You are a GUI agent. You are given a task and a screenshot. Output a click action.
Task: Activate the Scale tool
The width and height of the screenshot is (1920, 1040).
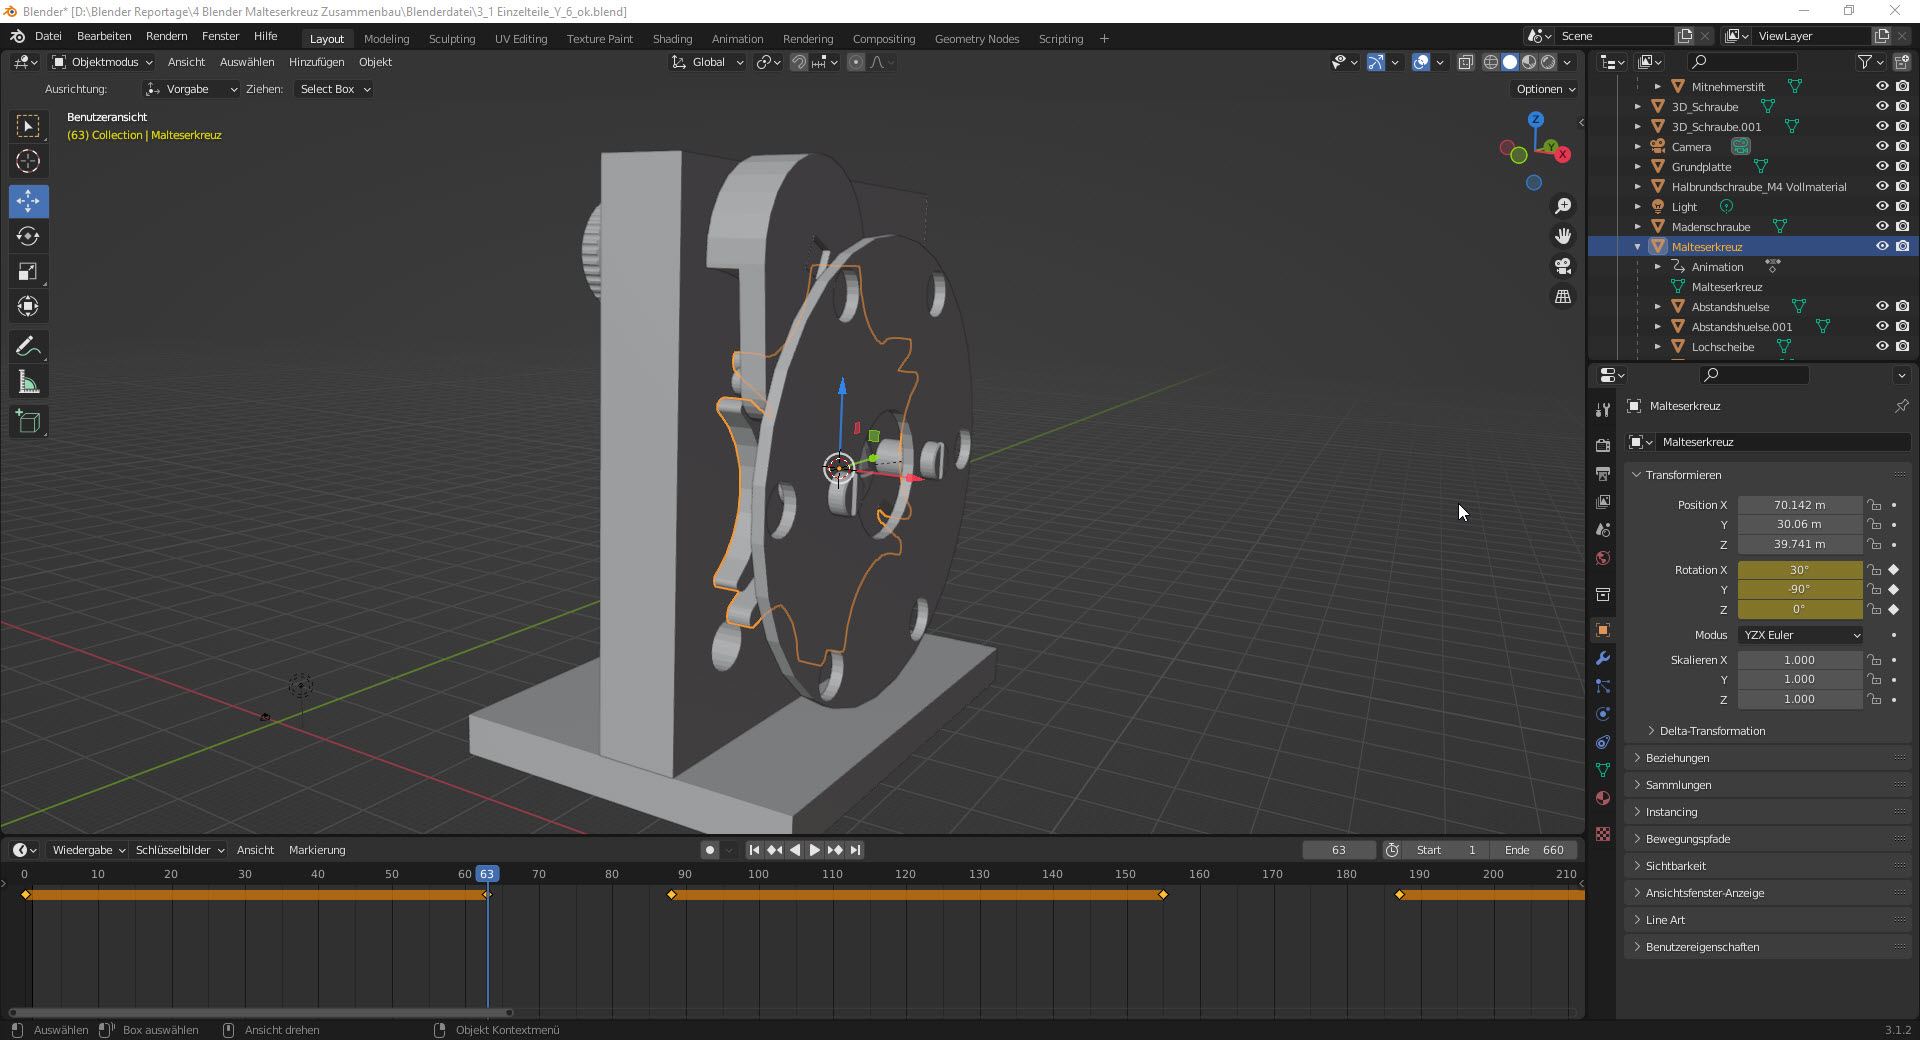(28, 272)
